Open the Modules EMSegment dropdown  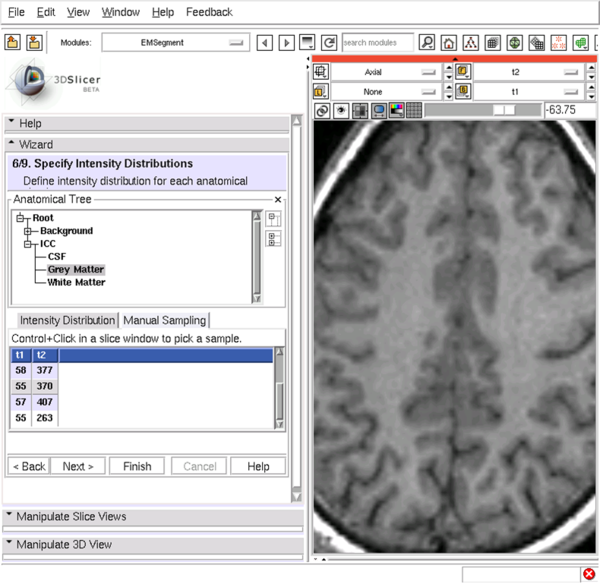(x=175, y=43)
